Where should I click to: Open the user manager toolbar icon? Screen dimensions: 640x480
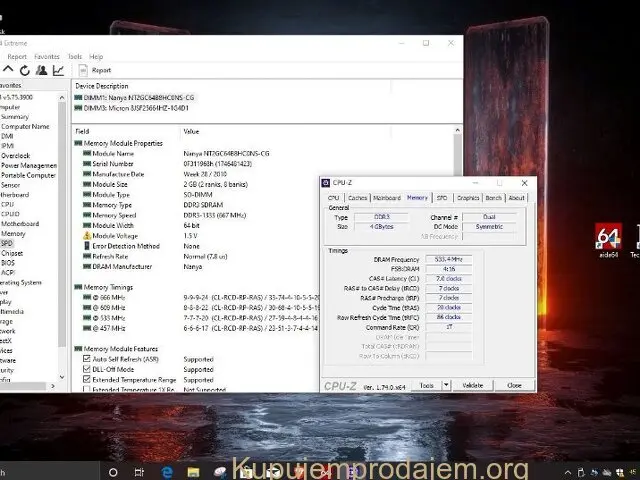42,70
